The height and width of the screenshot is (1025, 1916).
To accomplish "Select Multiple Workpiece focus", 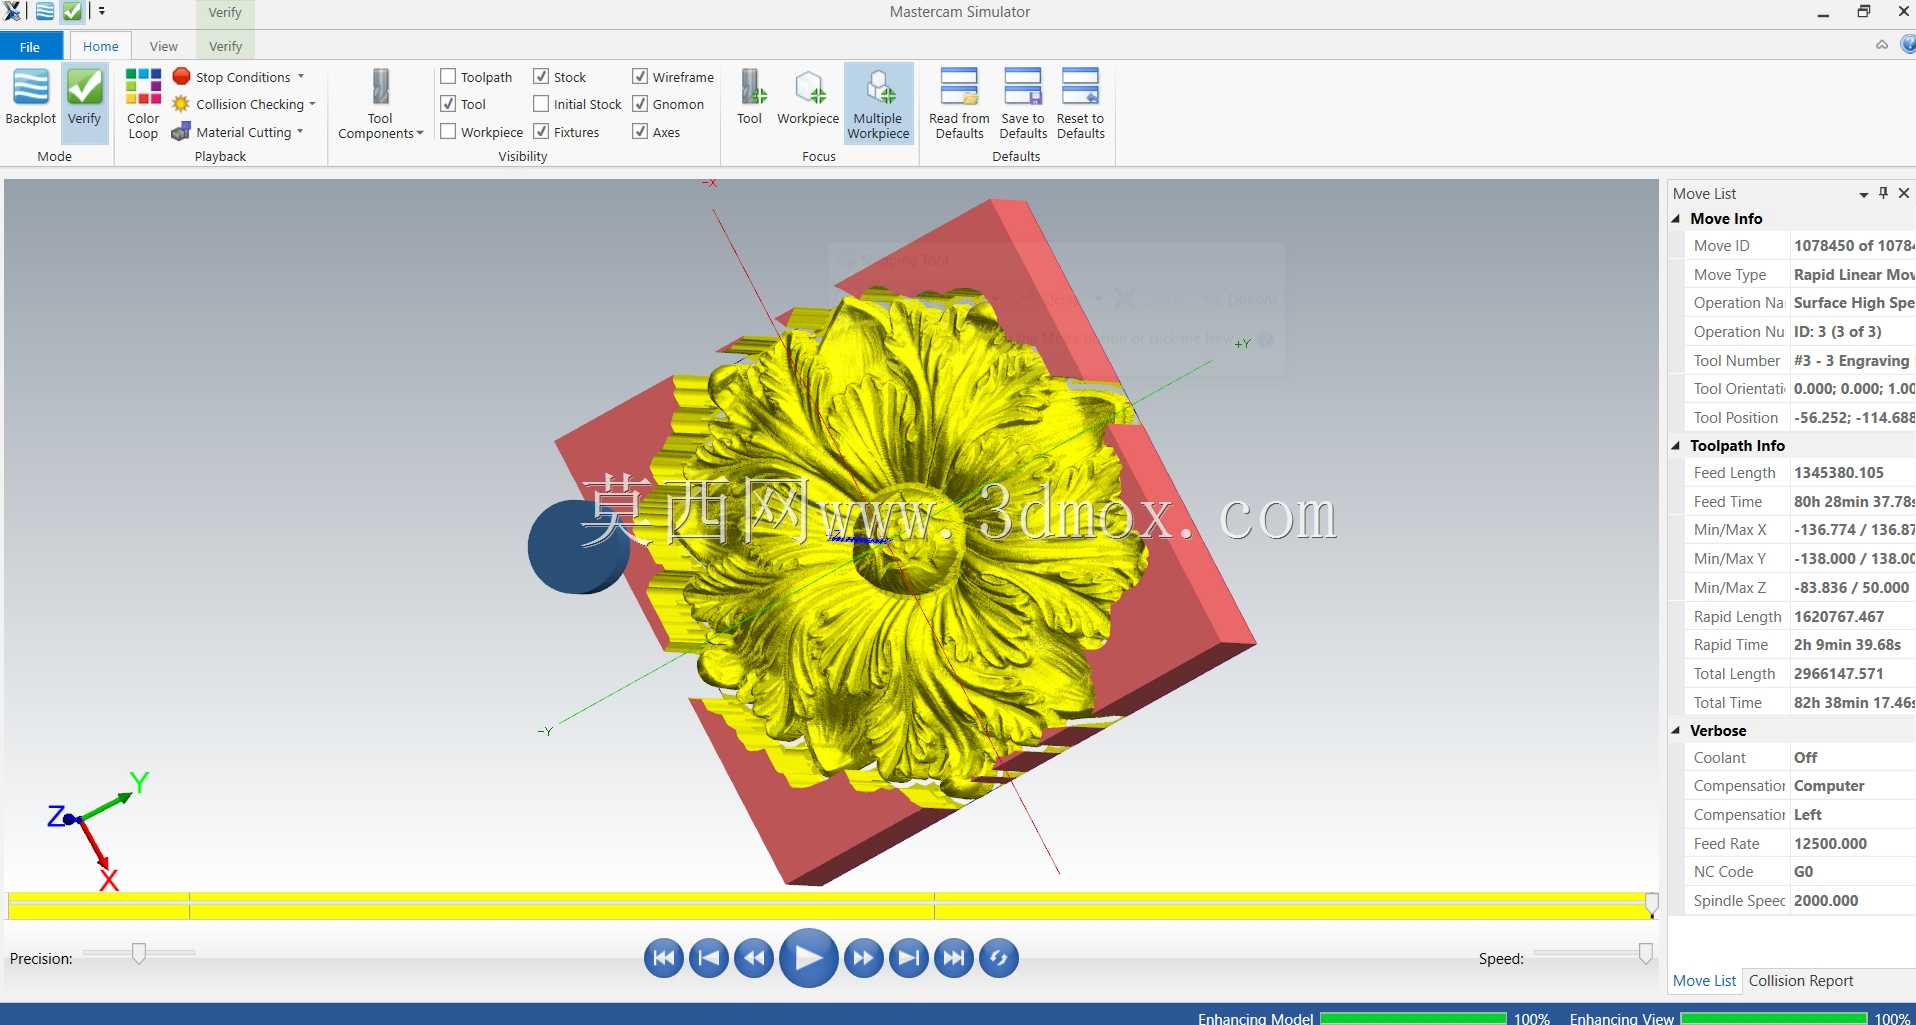I will coord(879,103).
